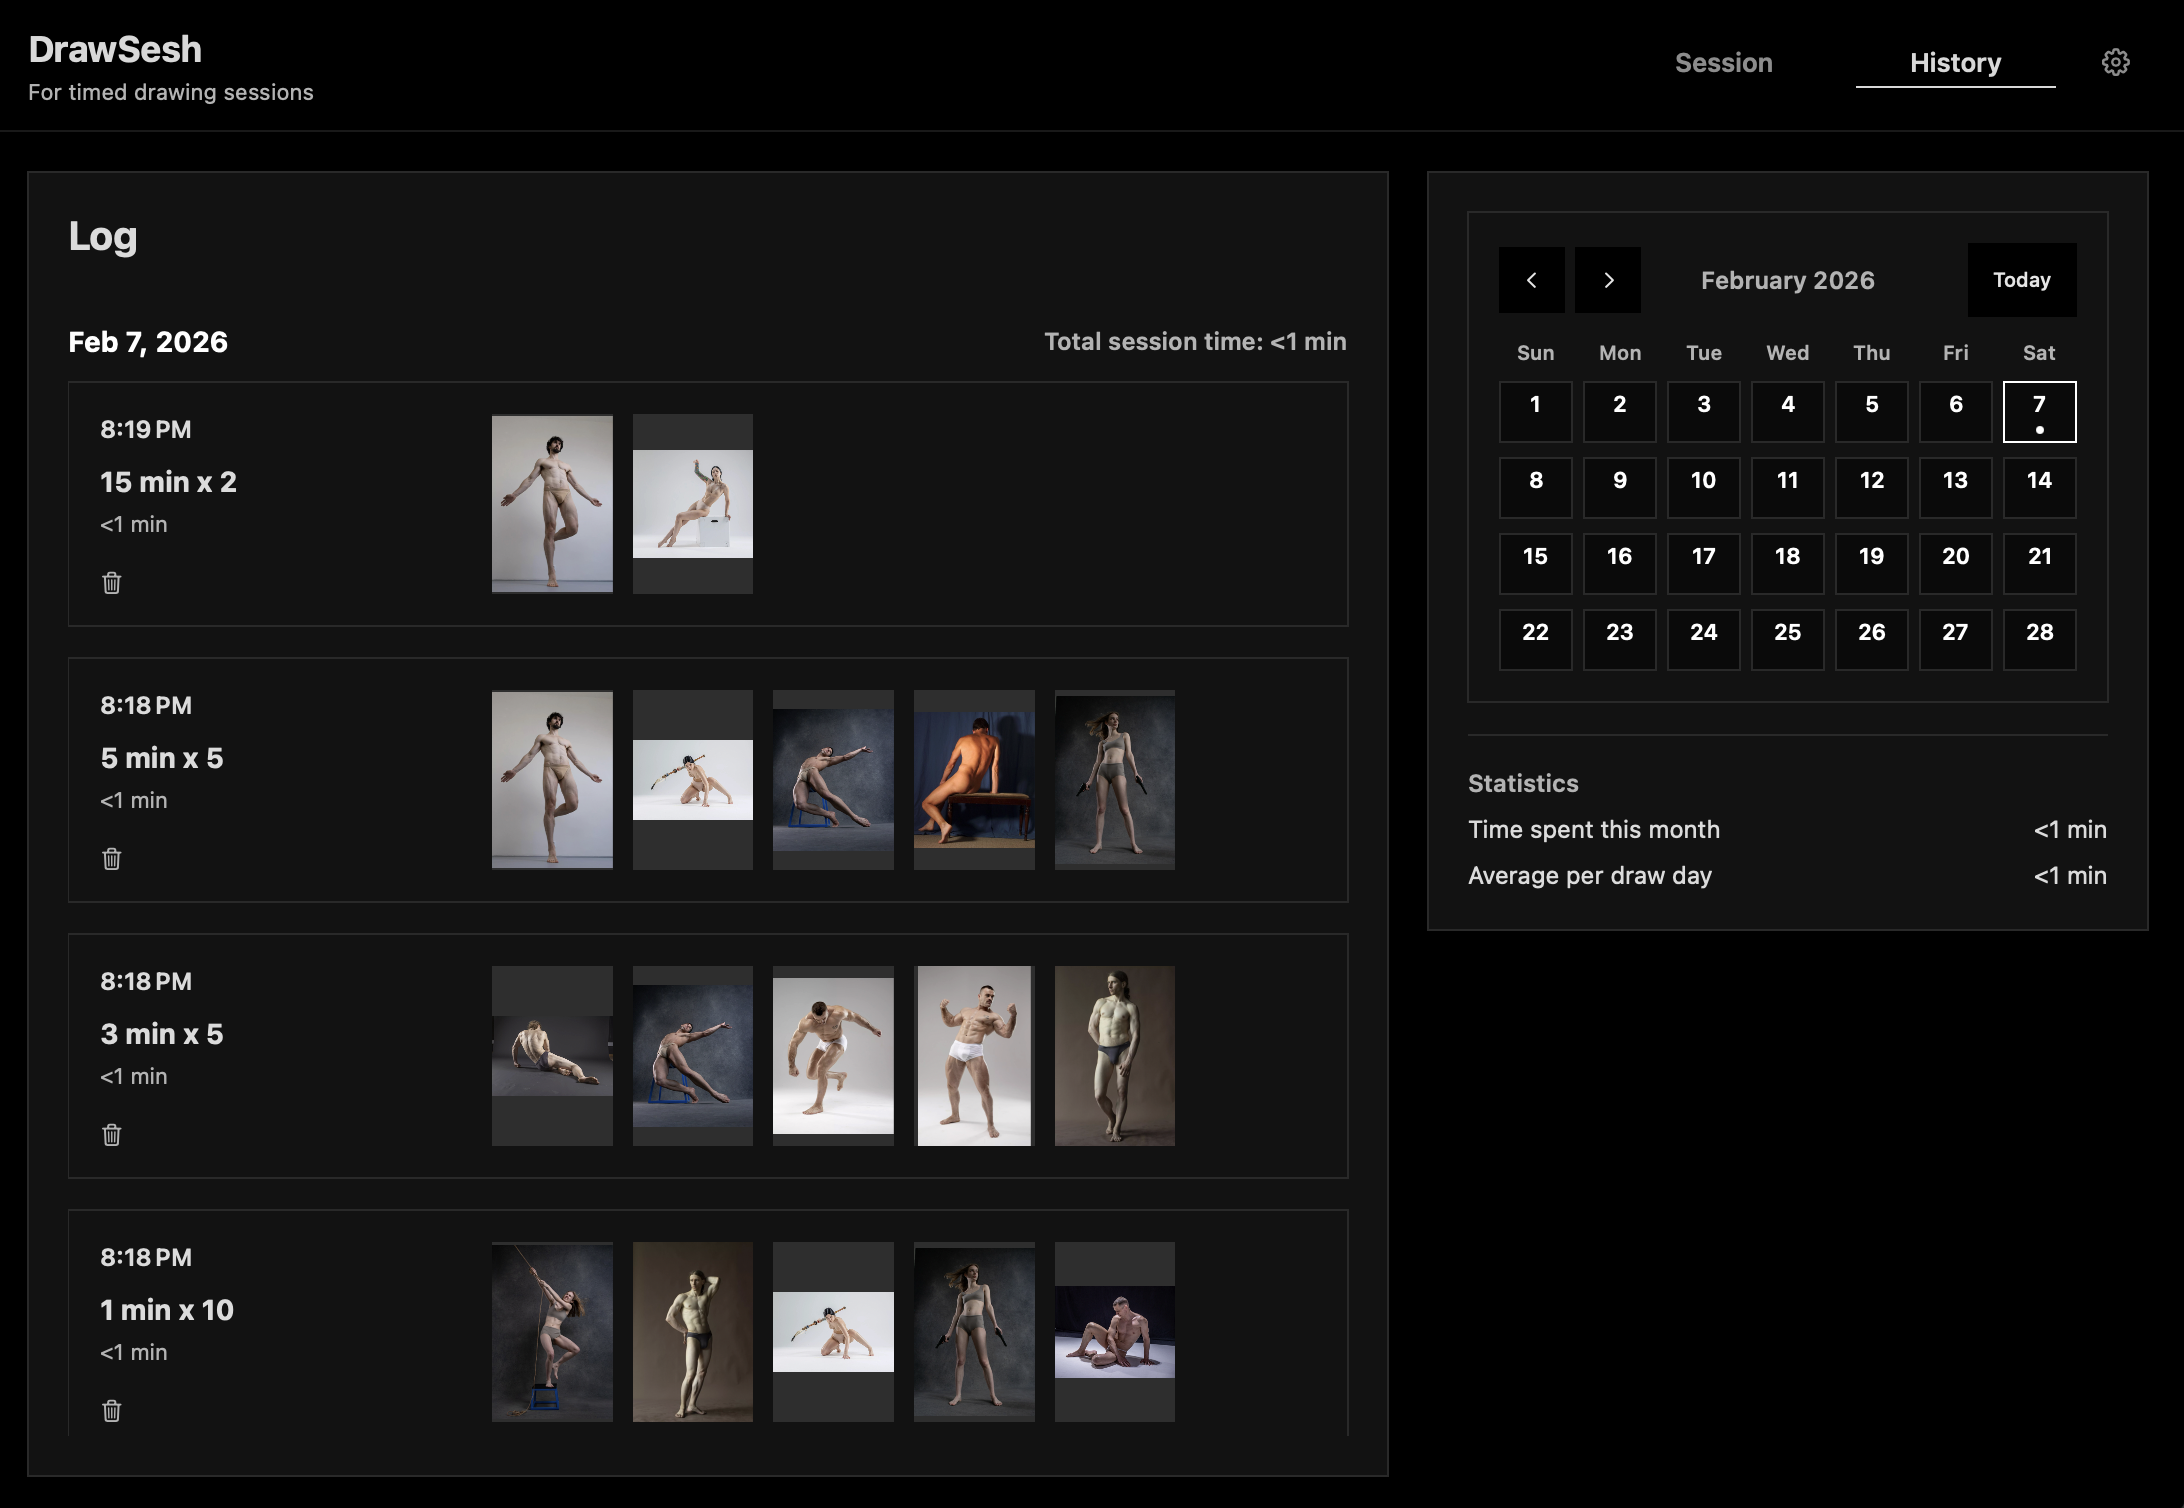This screenshot has height=1508, width=2184.
Task: Delete the 5 min x 5 session
Action: click(112, 859)
